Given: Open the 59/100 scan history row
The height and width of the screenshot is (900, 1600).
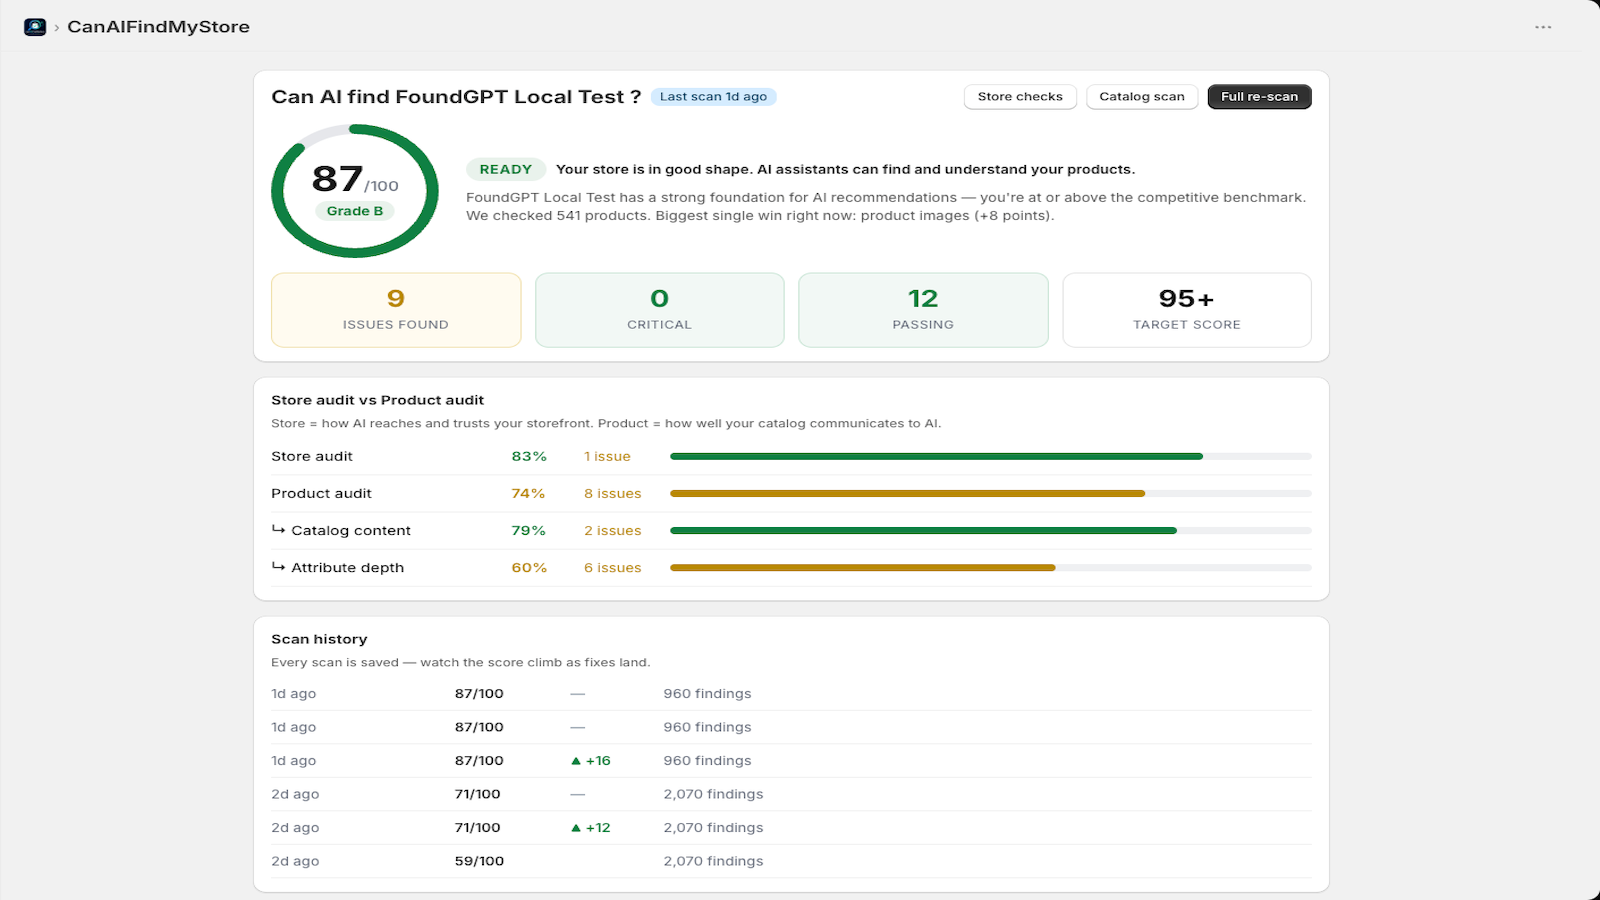Looking at the screenshot, I should tap(791, 861).
